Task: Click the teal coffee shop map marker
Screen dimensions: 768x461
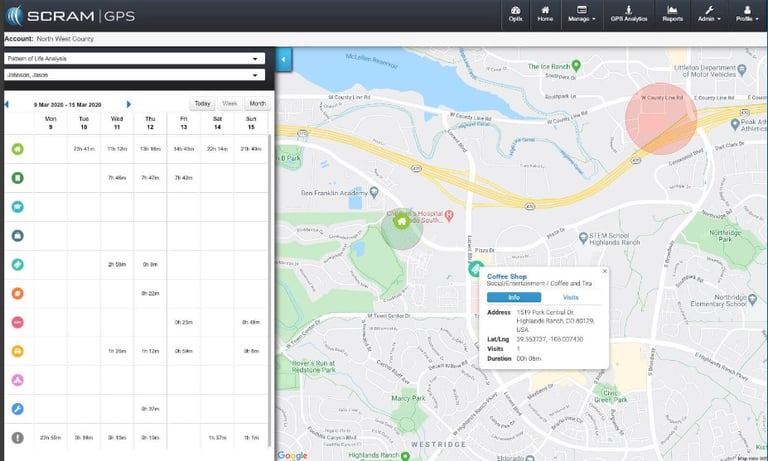Action: click(x=475, y=268)
